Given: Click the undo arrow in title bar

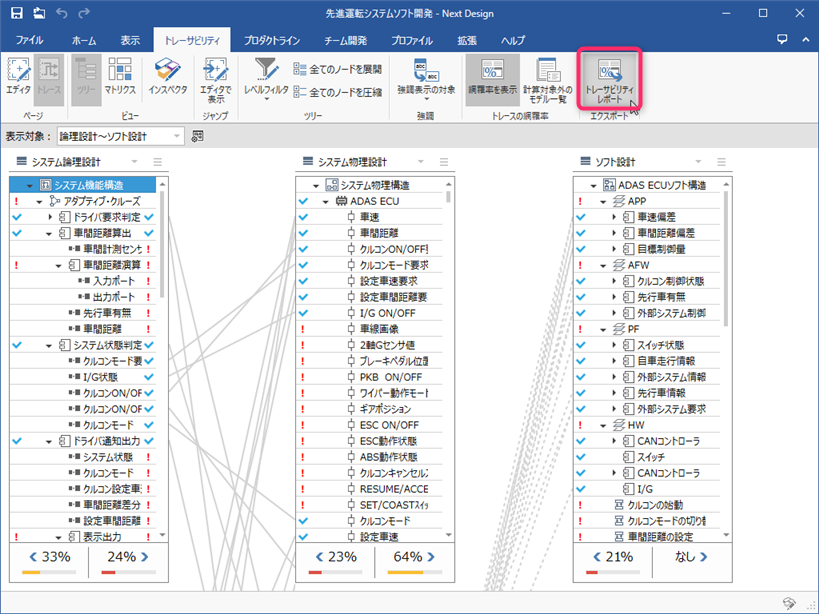Looking at the screenshot, I should (x=62, y=13).
